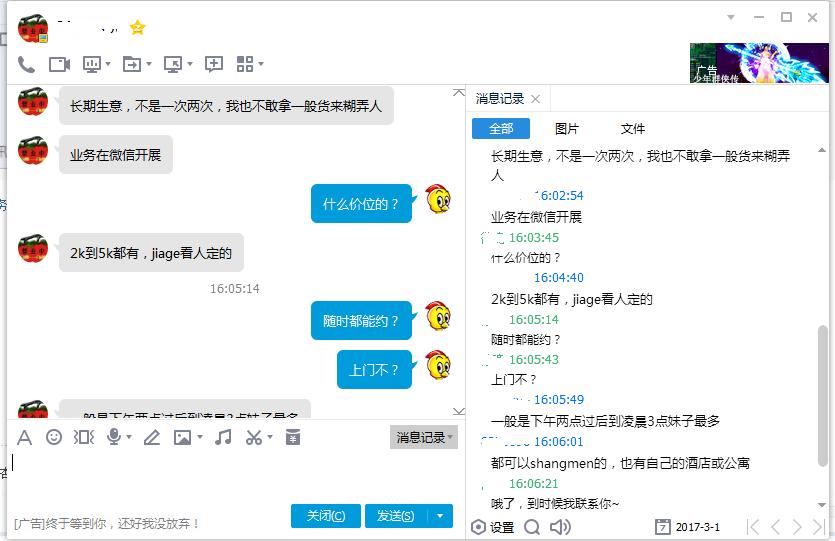Create a group discussion with the plus chat icon
Image resolution: width=835 pixels, height=541 pixels.
coord(214,64)
